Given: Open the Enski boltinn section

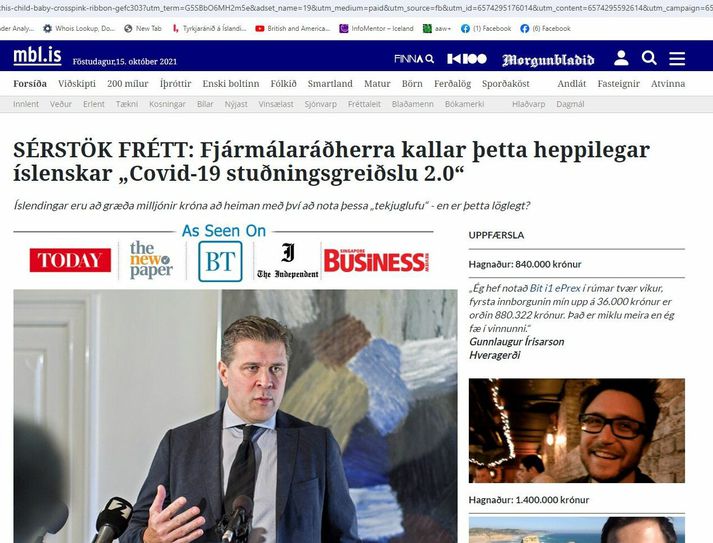Looking at the screenshot, I should point(231,84).
